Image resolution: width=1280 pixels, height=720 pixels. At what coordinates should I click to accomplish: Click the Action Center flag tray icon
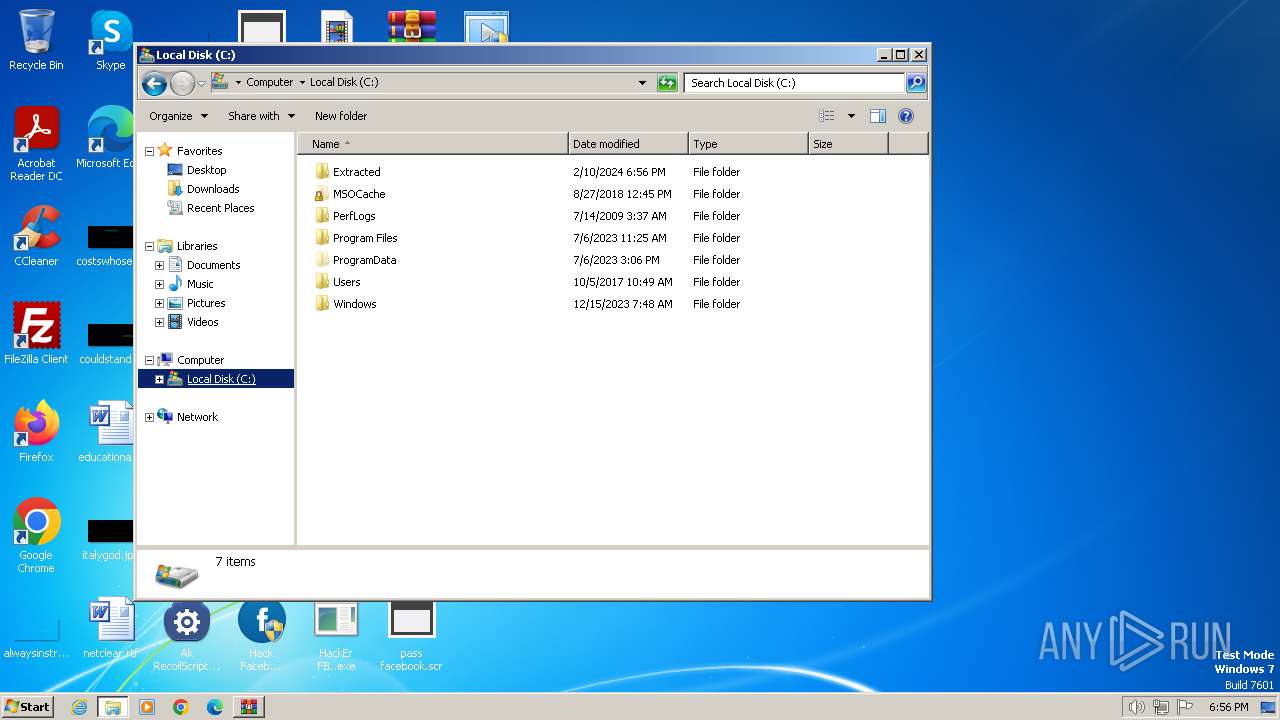click(1185, 707)
